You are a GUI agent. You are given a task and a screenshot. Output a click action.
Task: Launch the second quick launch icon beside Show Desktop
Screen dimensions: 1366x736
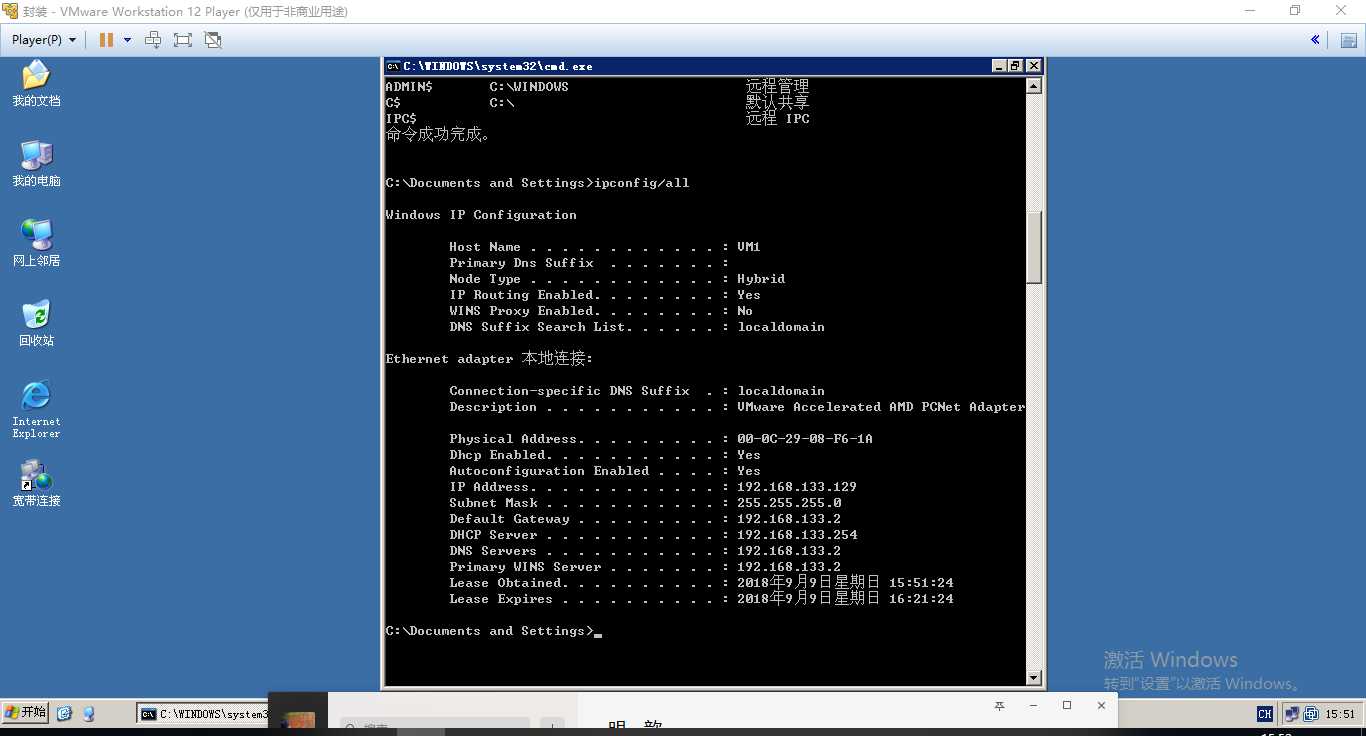pyautogui.click(x=88, y=714)
